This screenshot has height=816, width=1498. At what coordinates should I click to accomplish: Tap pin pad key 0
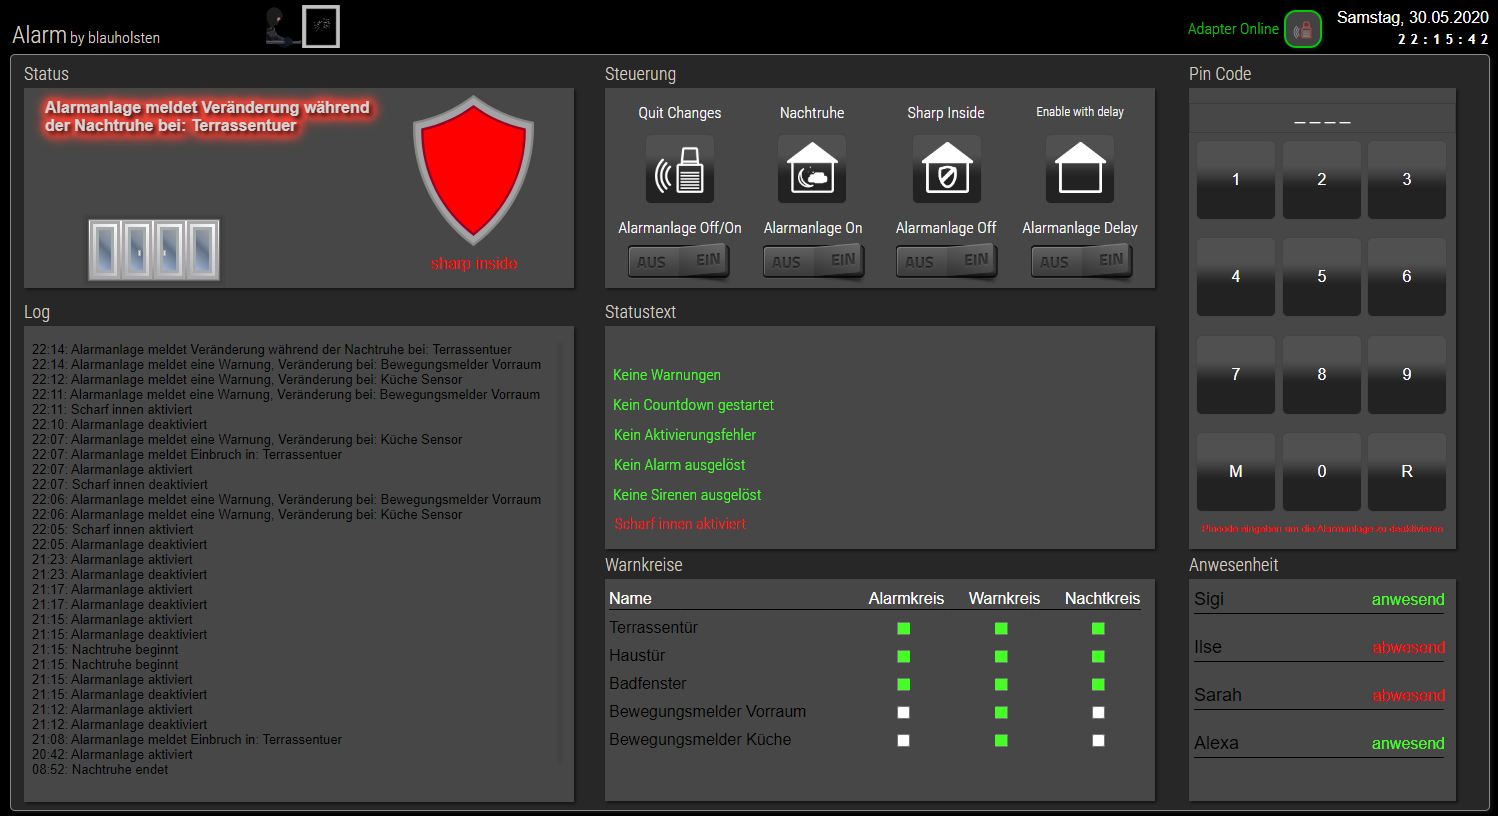(x=1322, y=472)
